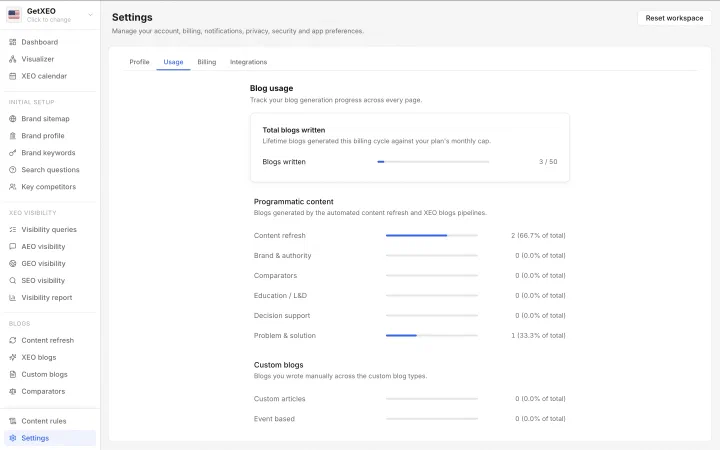
Task: Click the 'Event based' row label
Action: (x=274, y=418)
